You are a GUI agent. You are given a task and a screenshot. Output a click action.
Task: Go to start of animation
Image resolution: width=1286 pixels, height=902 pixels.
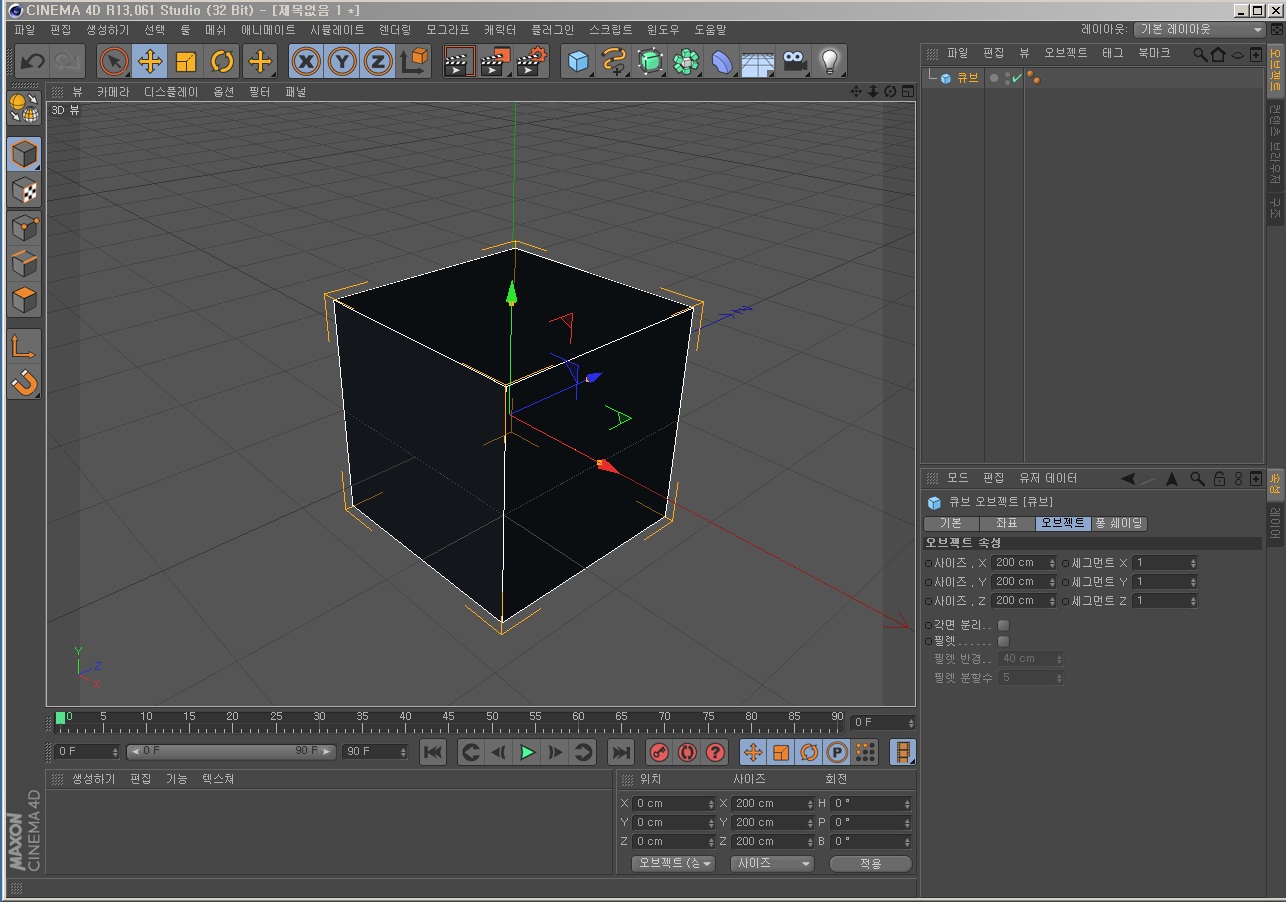tap(433, 752)
